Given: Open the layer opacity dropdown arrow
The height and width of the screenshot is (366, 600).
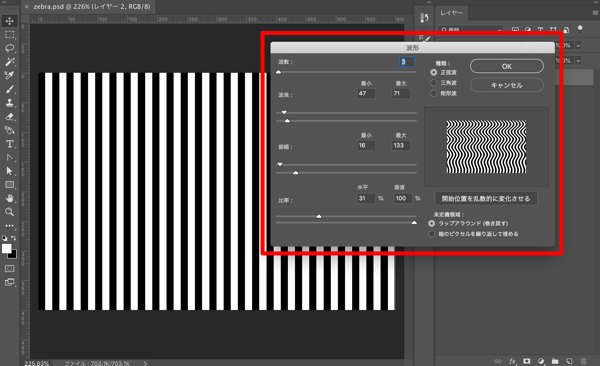Looking at the screenshot, I should [578, 45].
